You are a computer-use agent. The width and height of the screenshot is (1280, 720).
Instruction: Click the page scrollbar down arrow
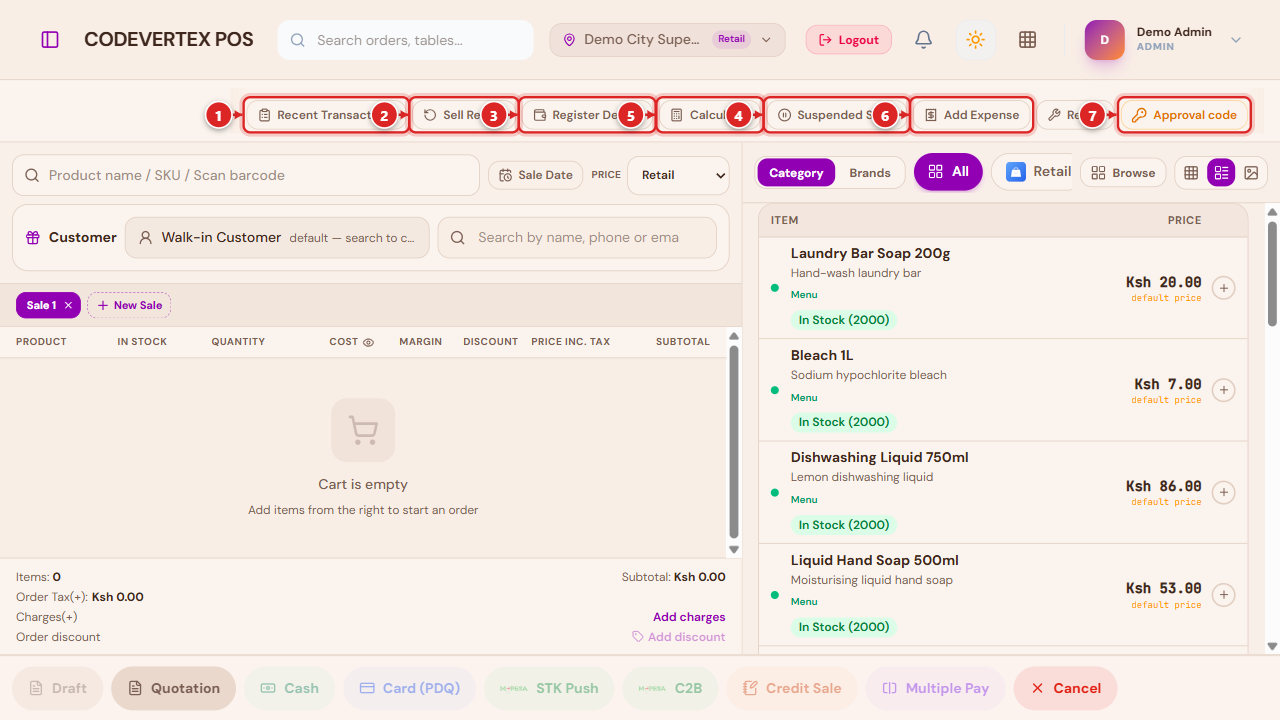[1272, 646]
